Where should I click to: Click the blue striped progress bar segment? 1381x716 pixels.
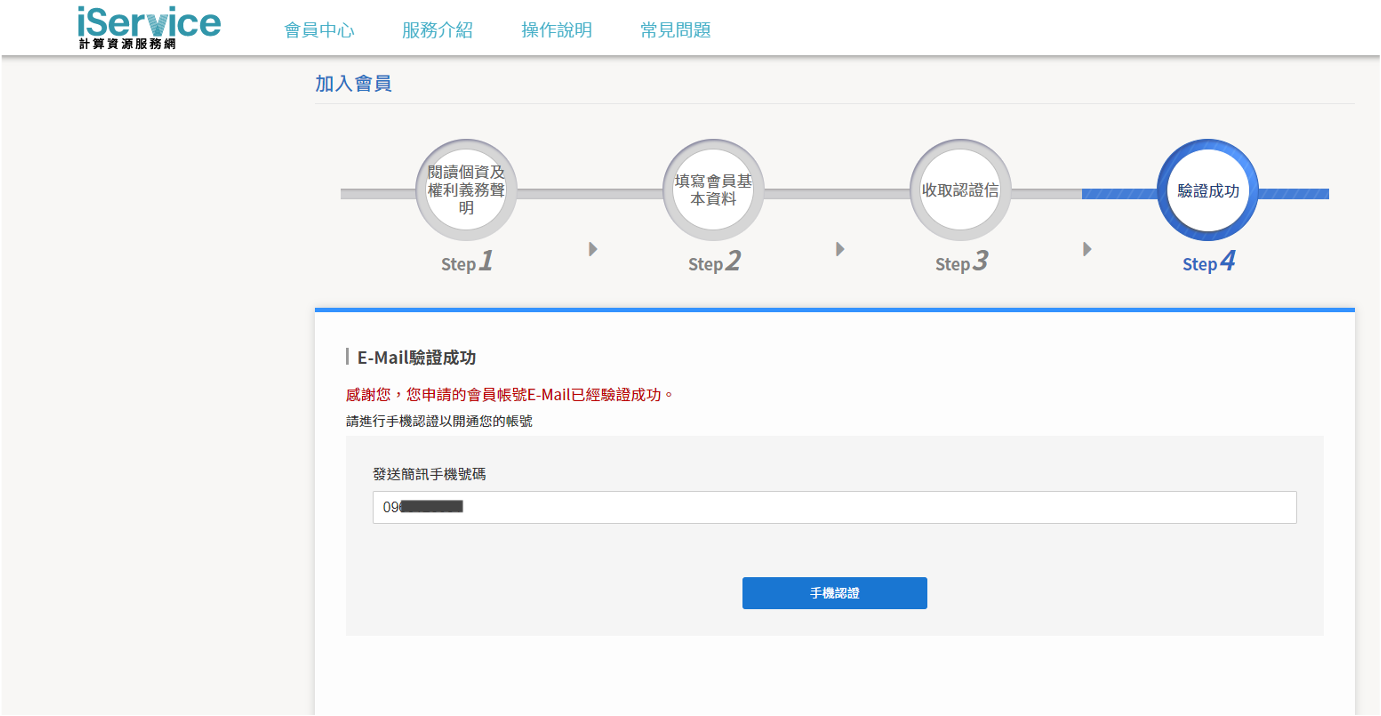[1118, 193]
